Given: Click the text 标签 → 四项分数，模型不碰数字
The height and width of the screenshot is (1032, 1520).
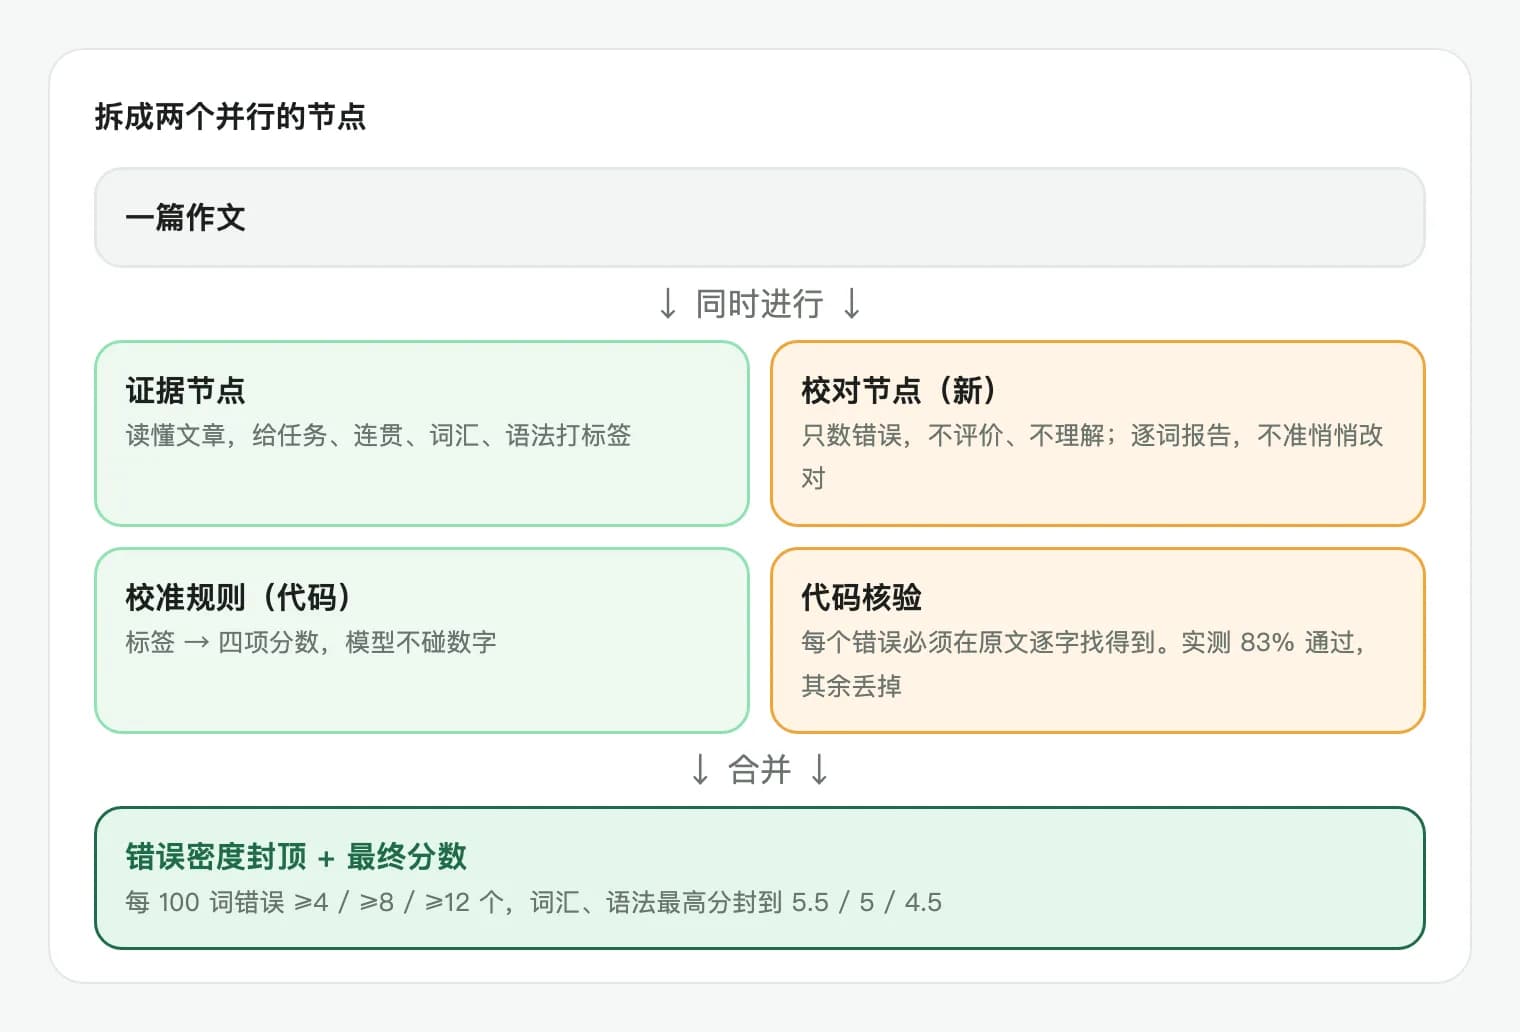Looking at the screenshot, I should 311,642.
